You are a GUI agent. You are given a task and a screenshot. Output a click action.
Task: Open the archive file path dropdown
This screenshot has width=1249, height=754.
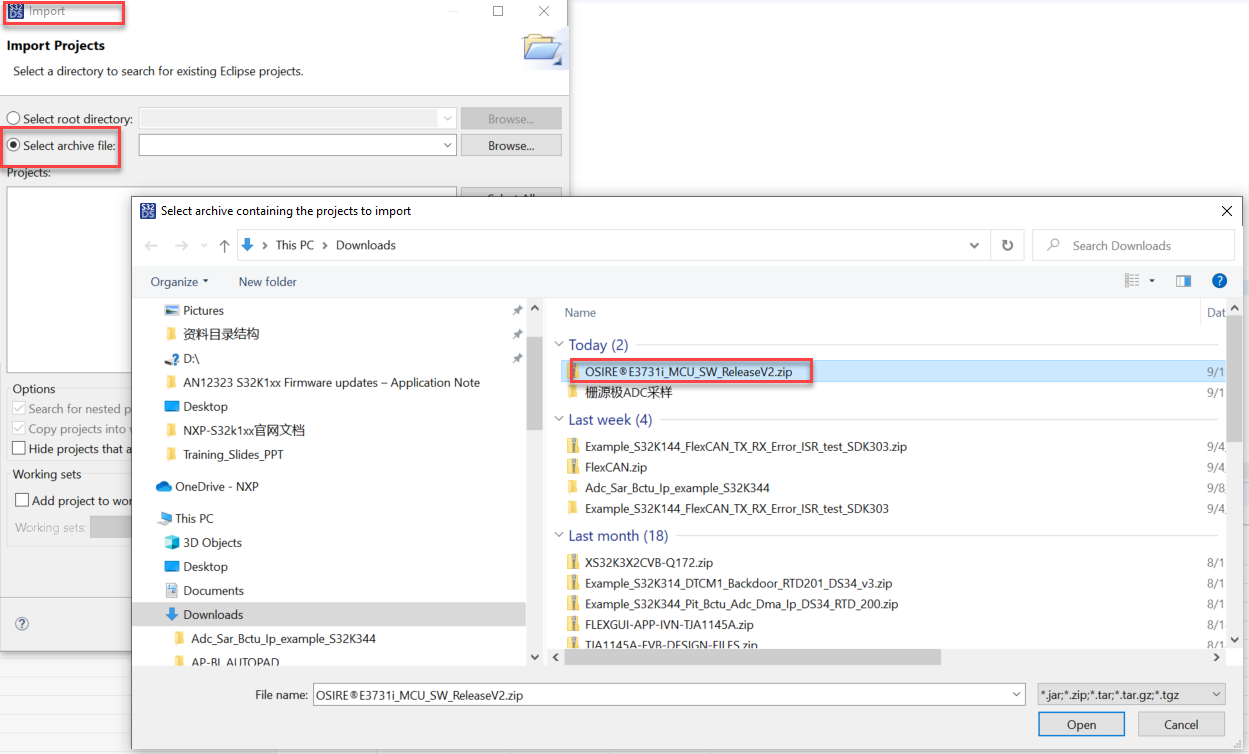coord(447,146)
